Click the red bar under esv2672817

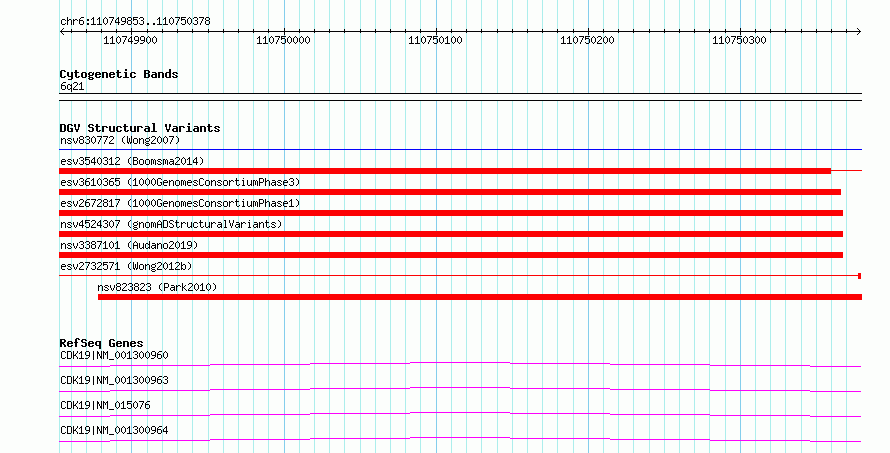(451, 213)
